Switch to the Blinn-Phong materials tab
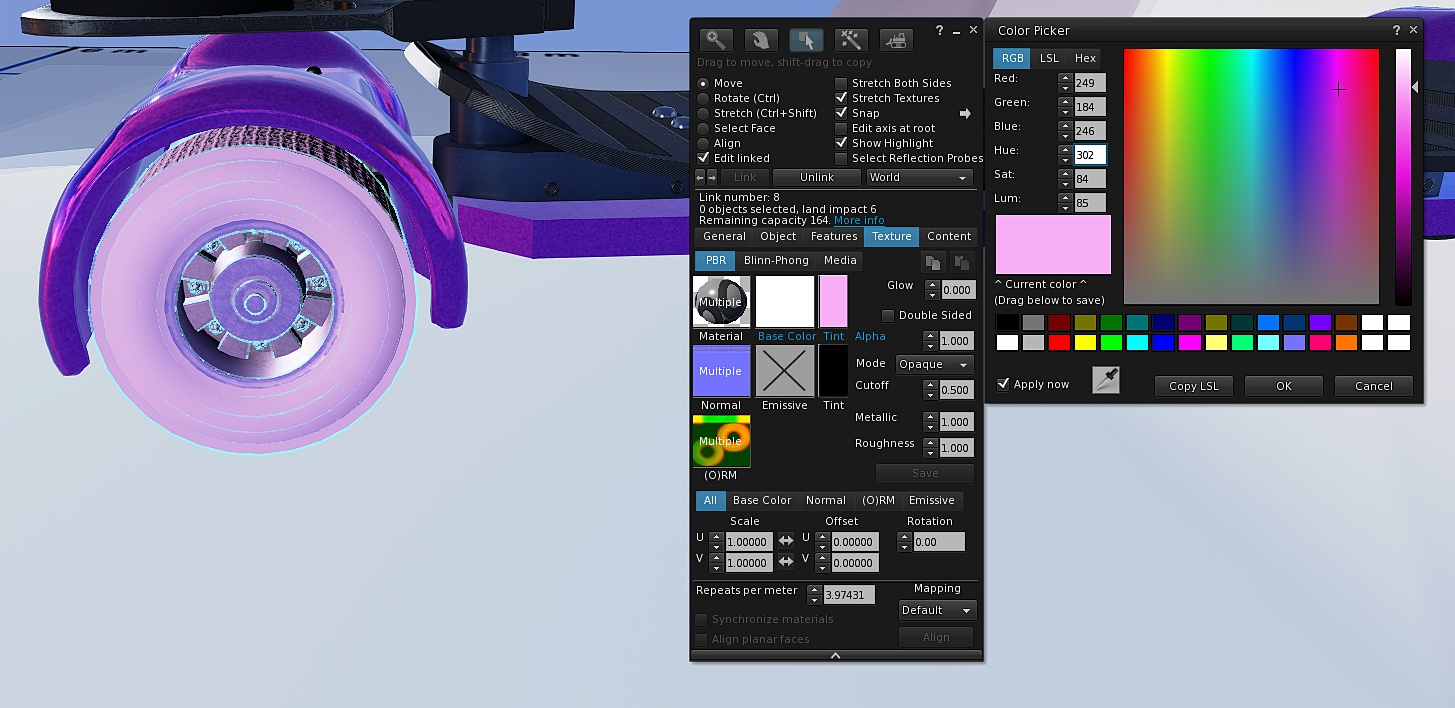 (x=775, y=261)
